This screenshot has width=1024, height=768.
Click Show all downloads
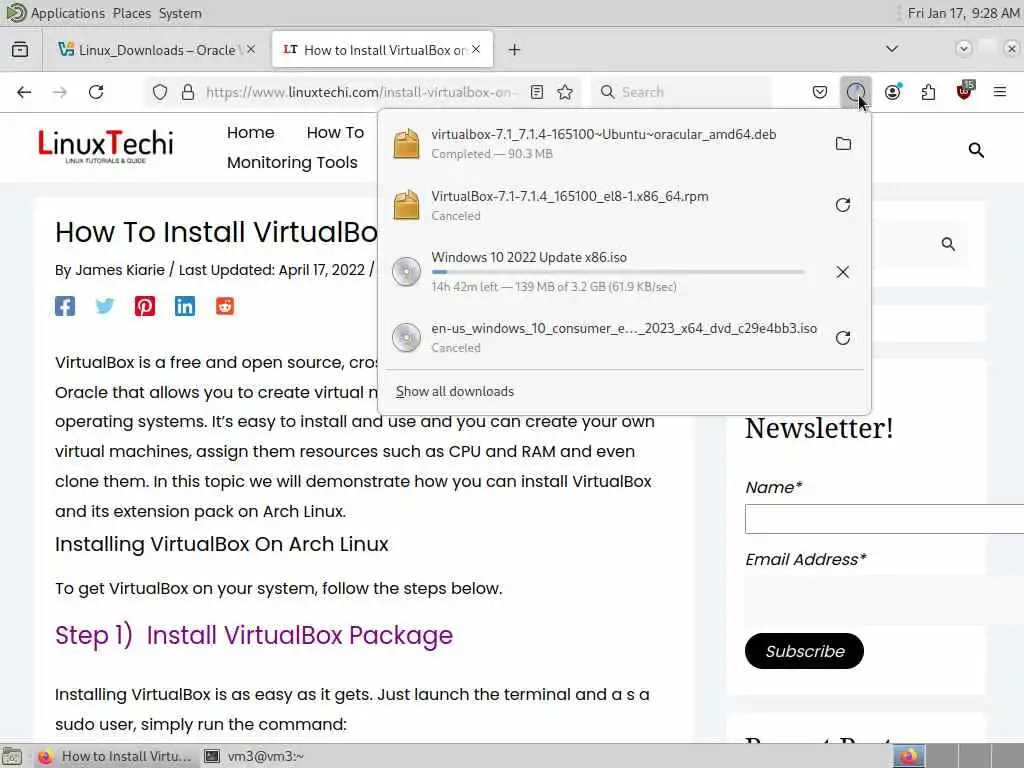(x=455, y=391)
